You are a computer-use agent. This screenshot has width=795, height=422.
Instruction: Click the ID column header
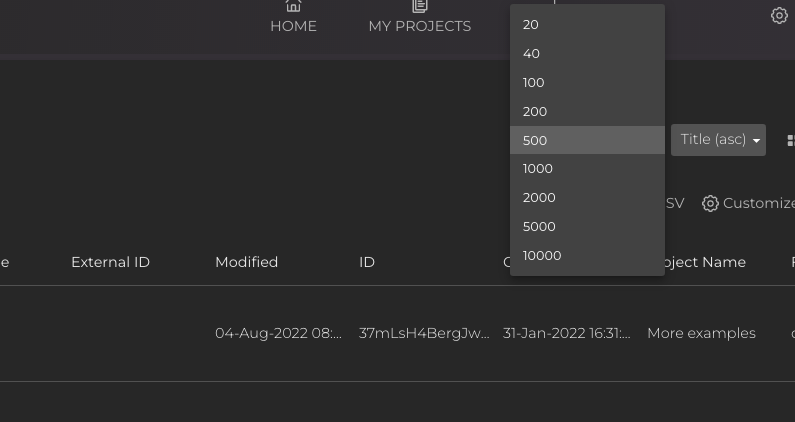367,262
